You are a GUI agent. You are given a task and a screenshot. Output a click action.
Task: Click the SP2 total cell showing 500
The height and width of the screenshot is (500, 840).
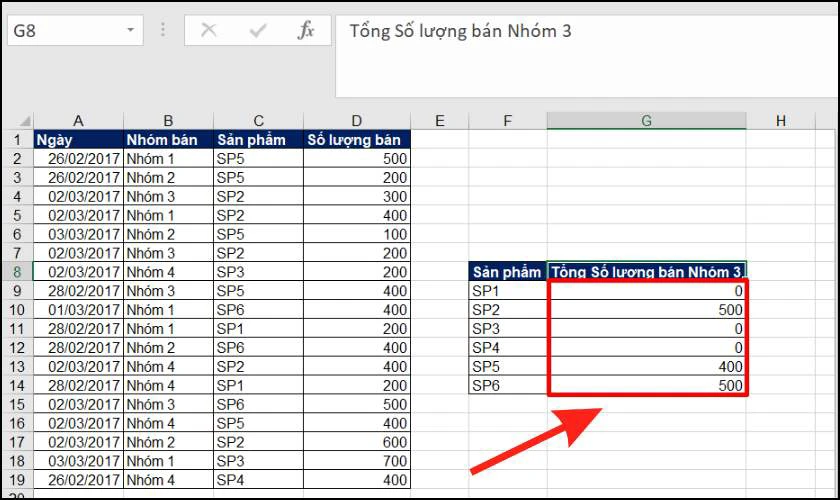(647, 310)
